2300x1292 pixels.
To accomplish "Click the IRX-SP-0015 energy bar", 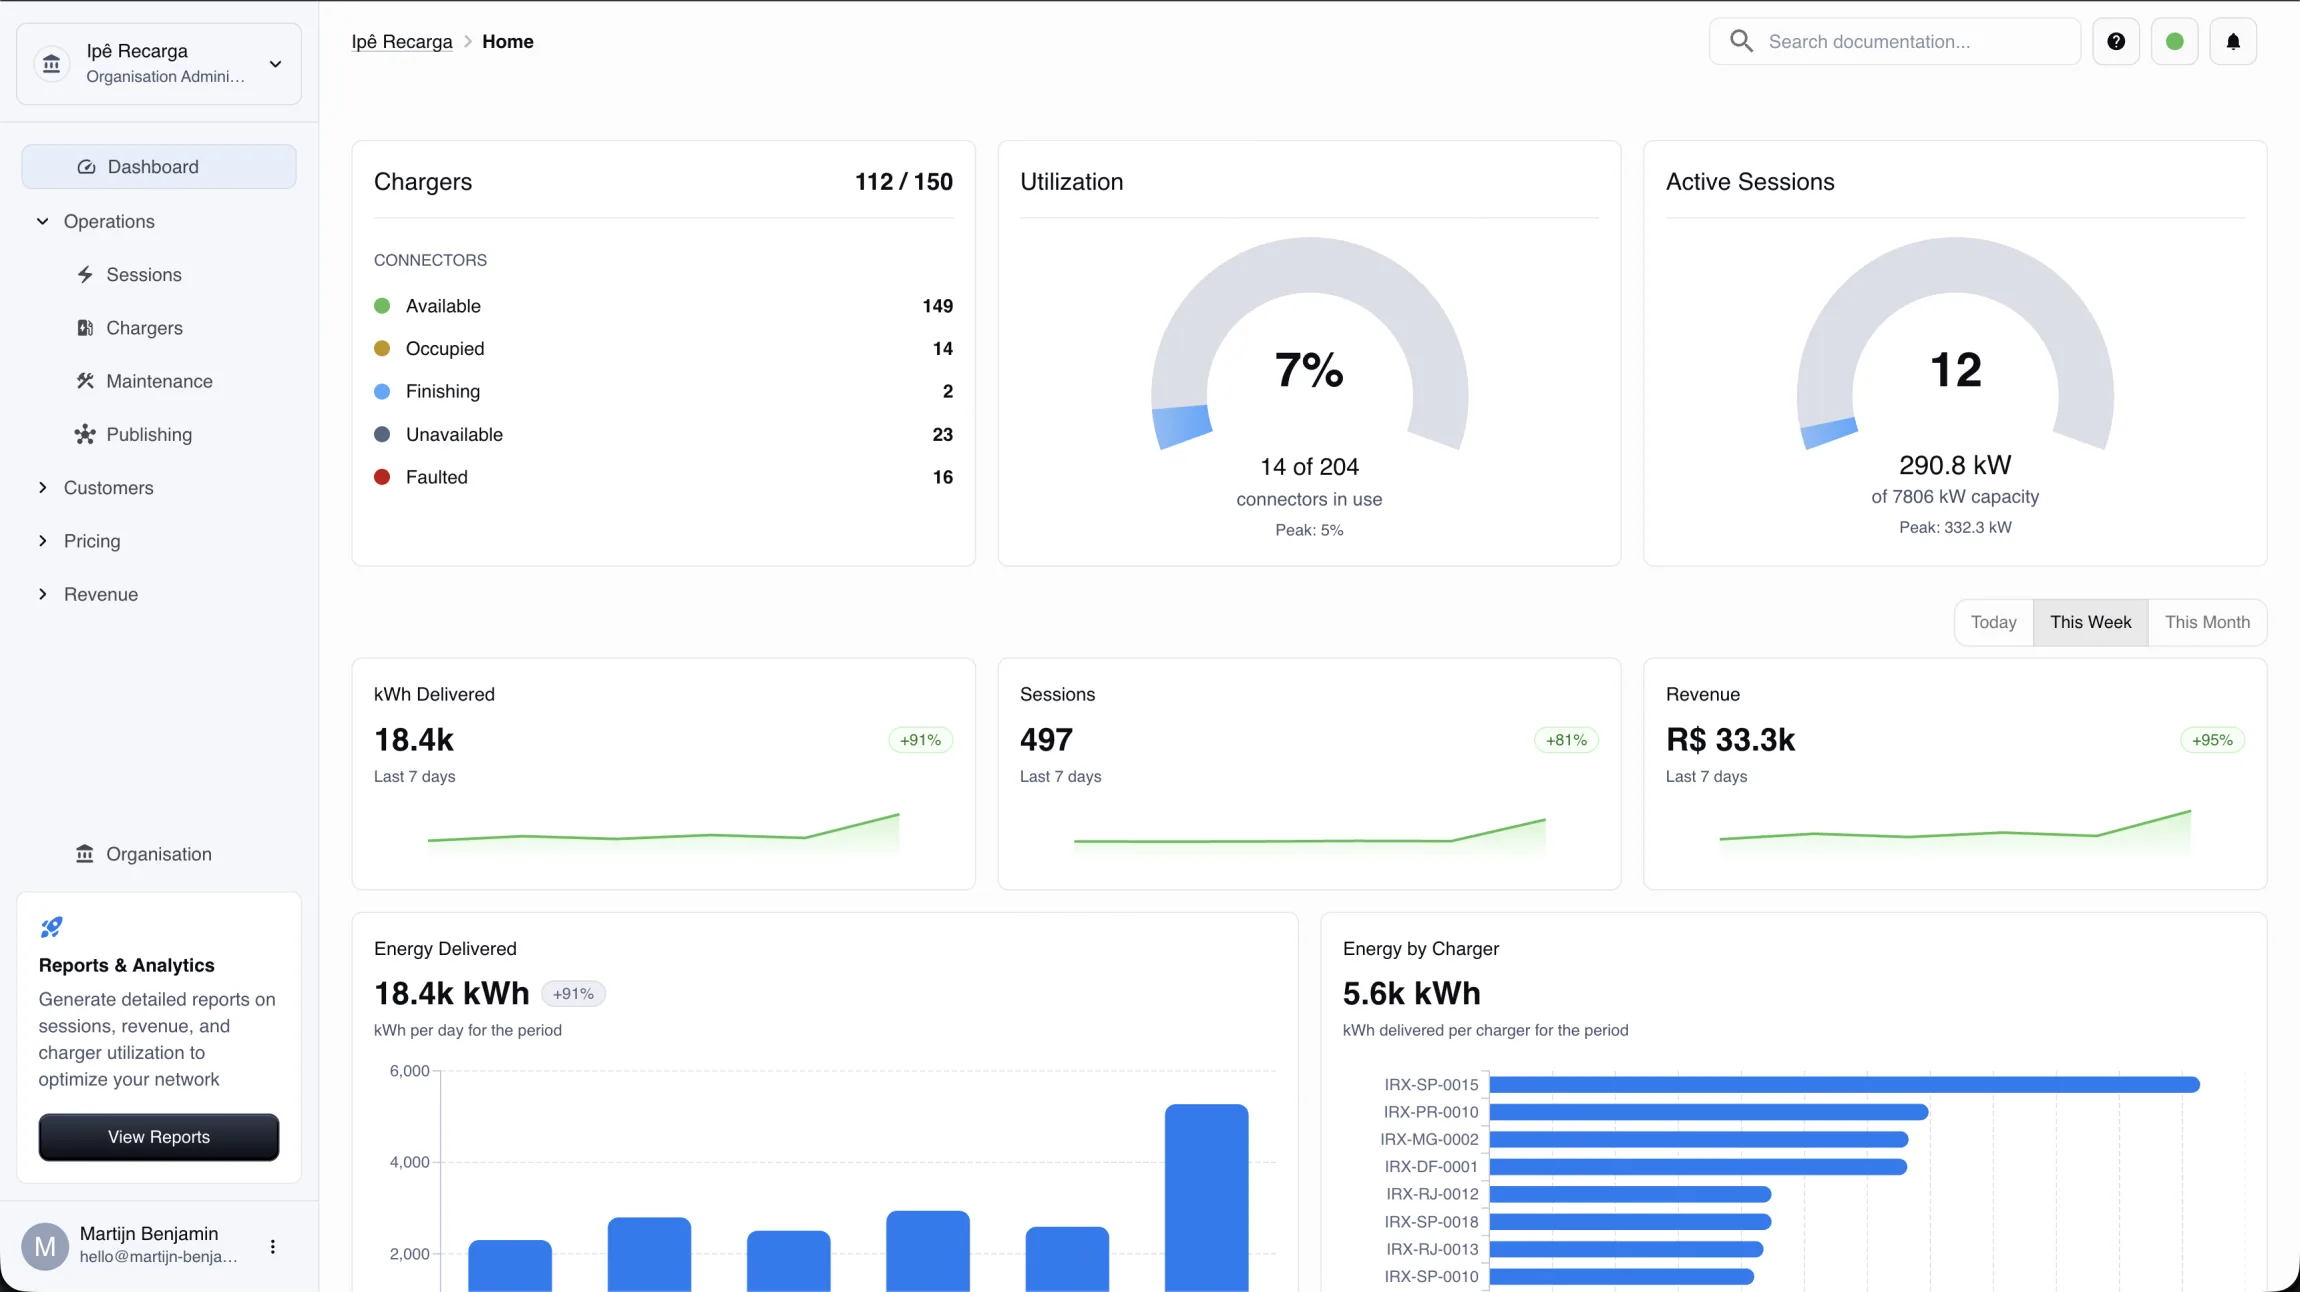I will pos(1844,1084).
